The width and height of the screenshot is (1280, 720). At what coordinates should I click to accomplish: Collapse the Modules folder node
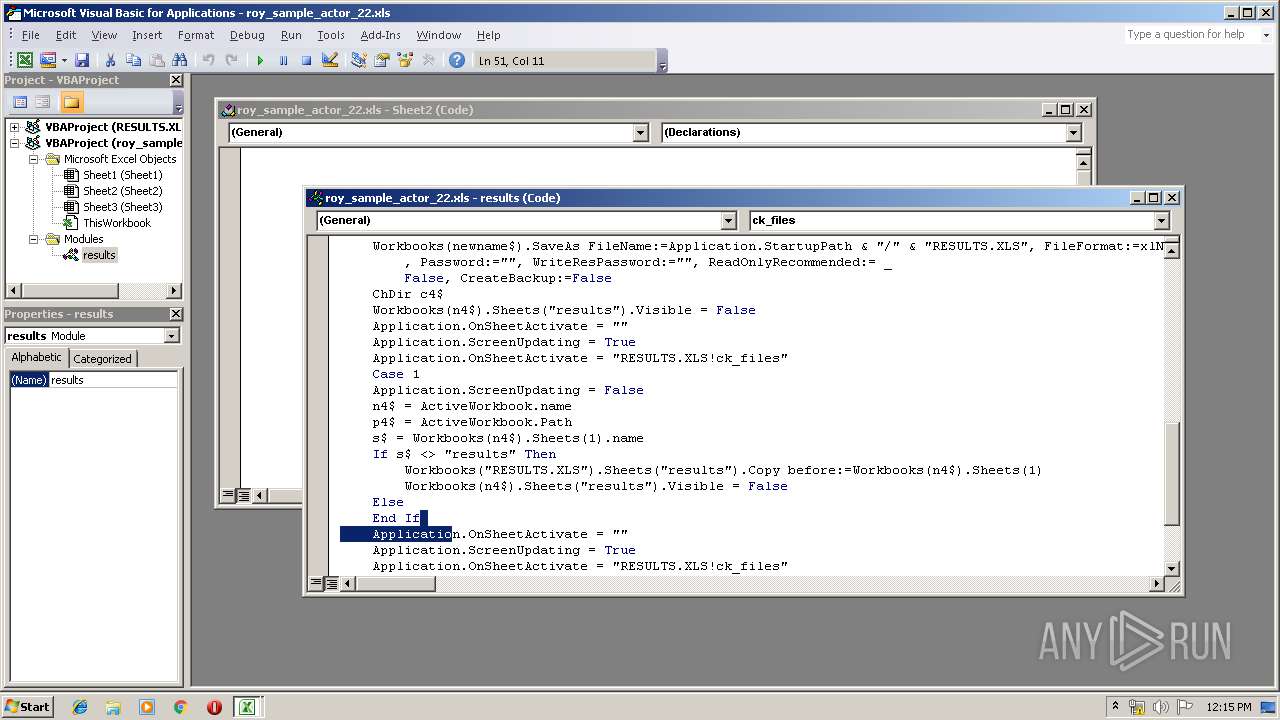[32, 239]
